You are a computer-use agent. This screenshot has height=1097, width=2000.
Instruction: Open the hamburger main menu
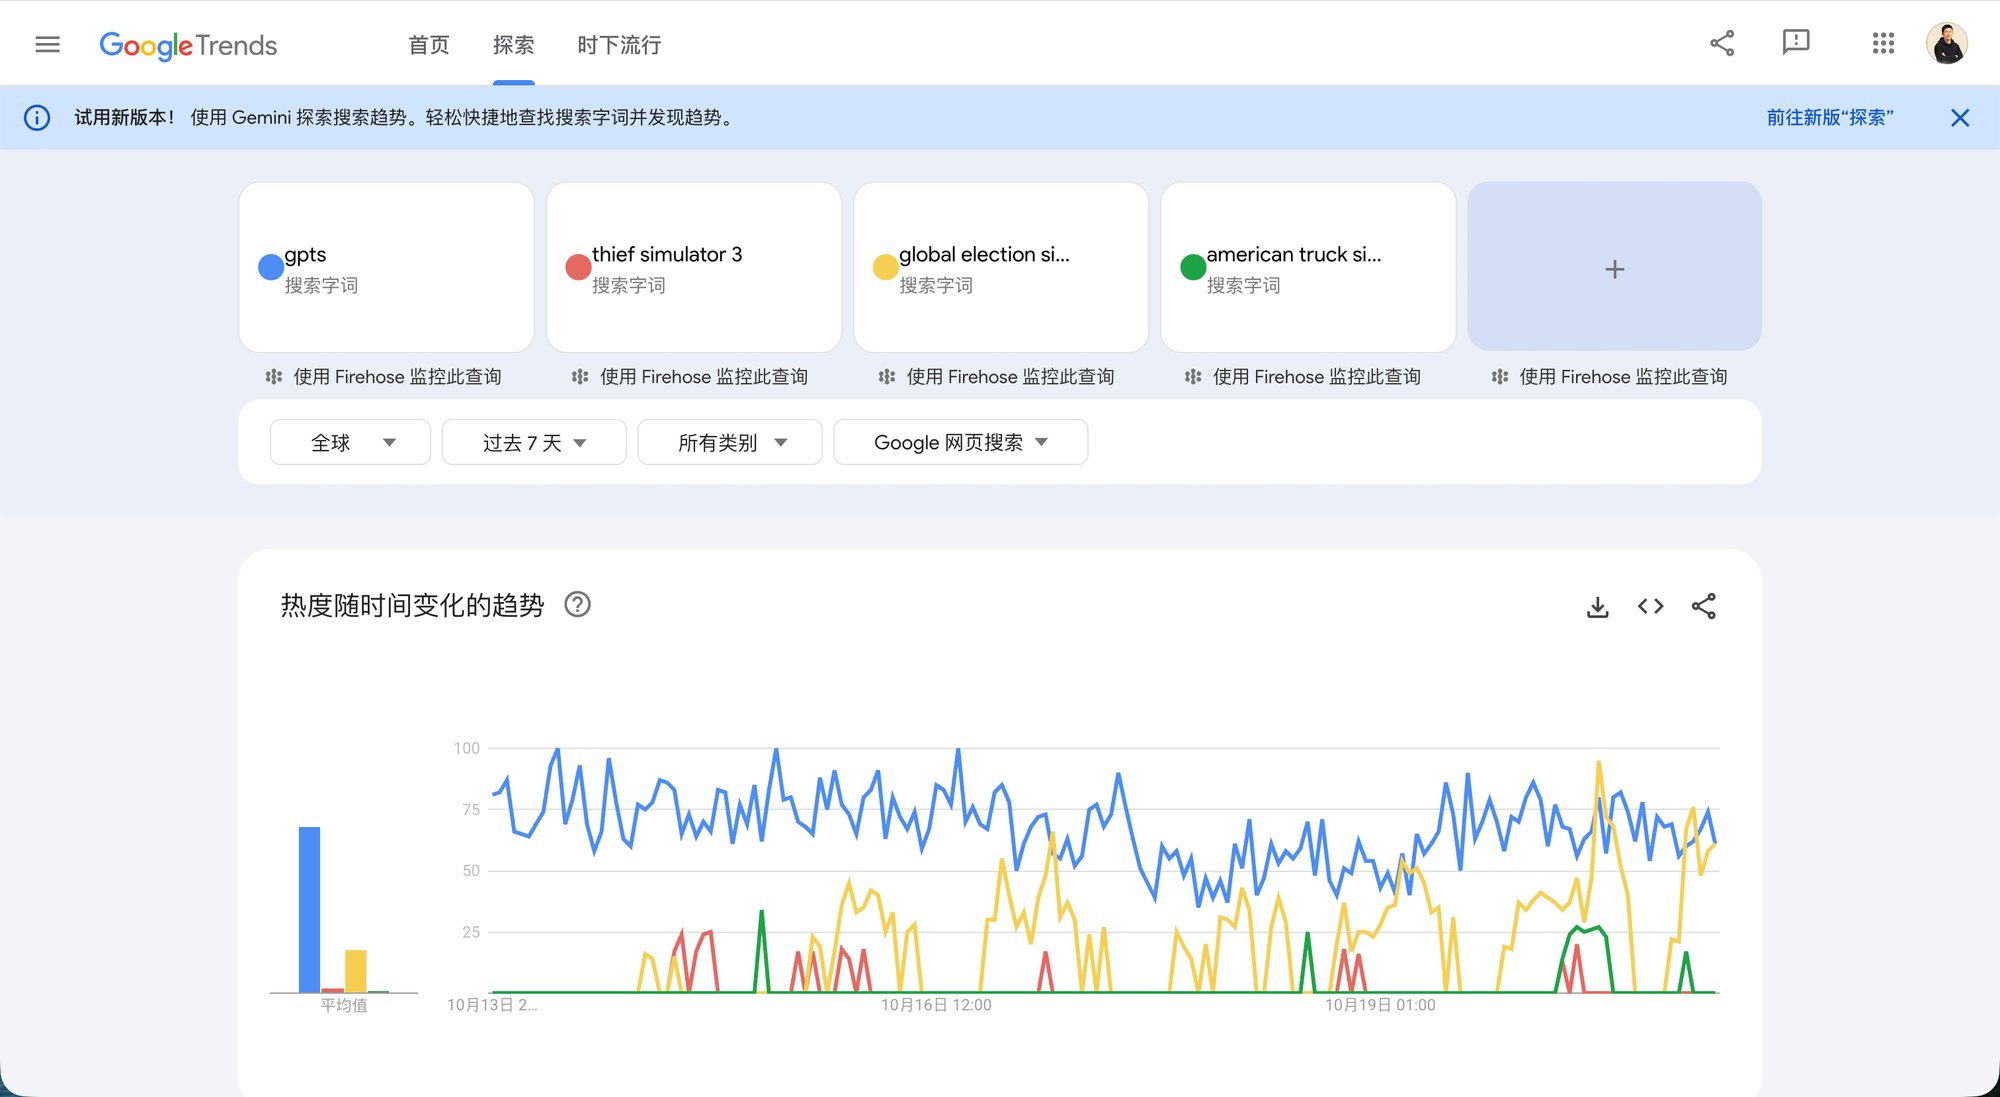coord(47,44)
